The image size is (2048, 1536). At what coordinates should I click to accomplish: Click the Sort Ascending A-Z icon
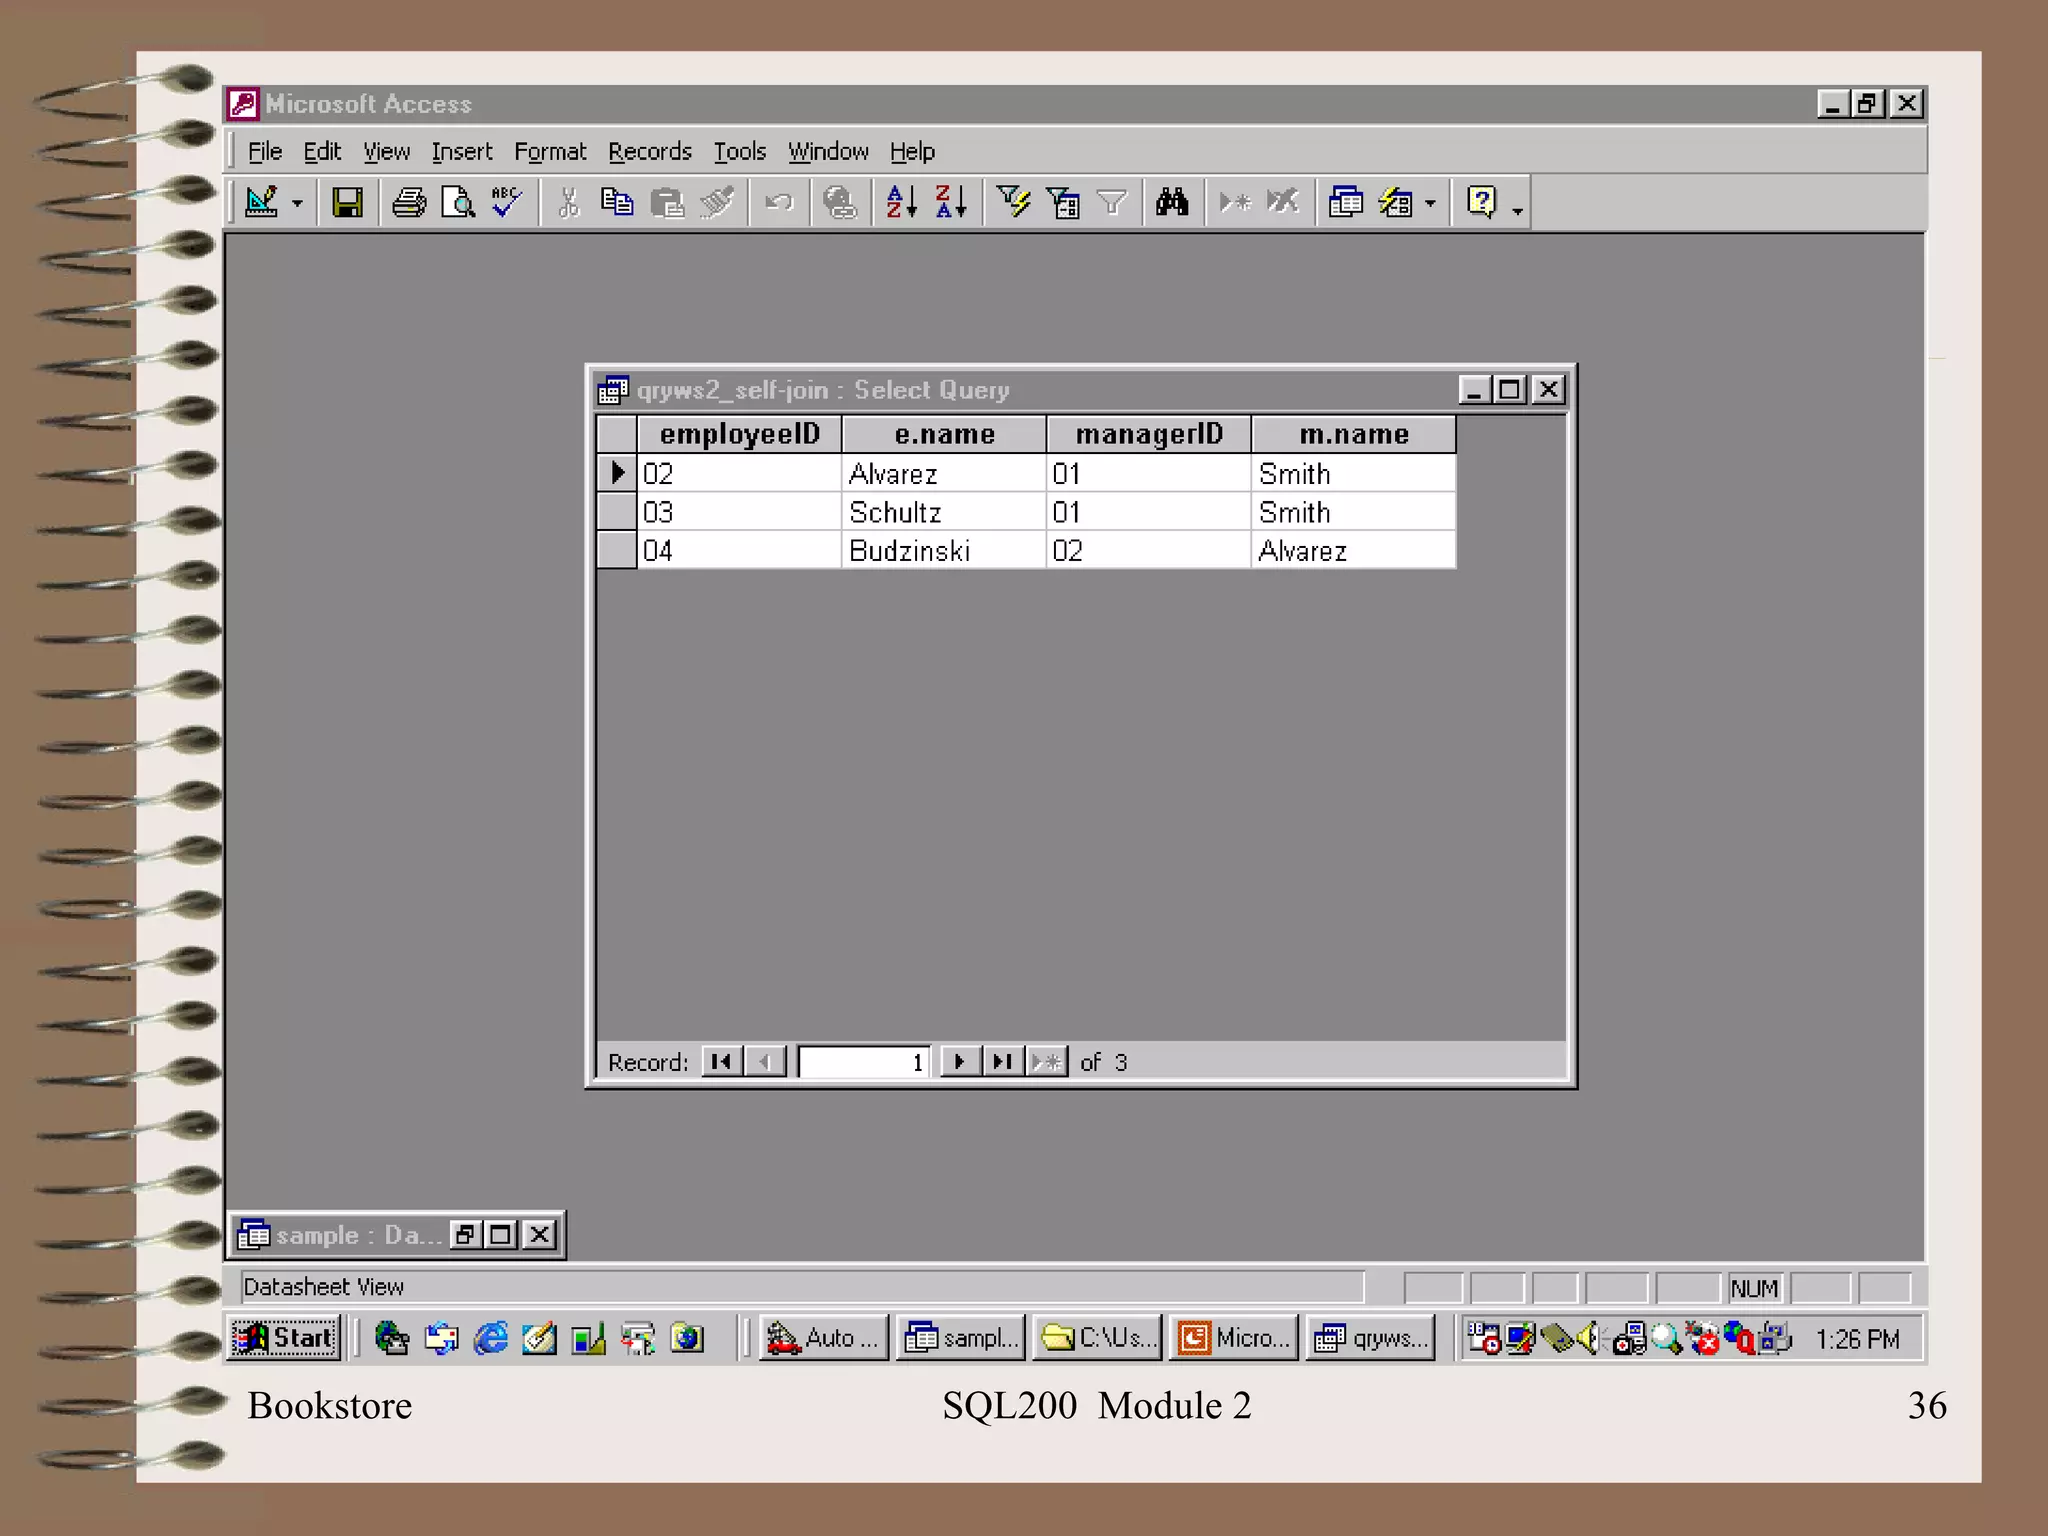pos(901,203)
